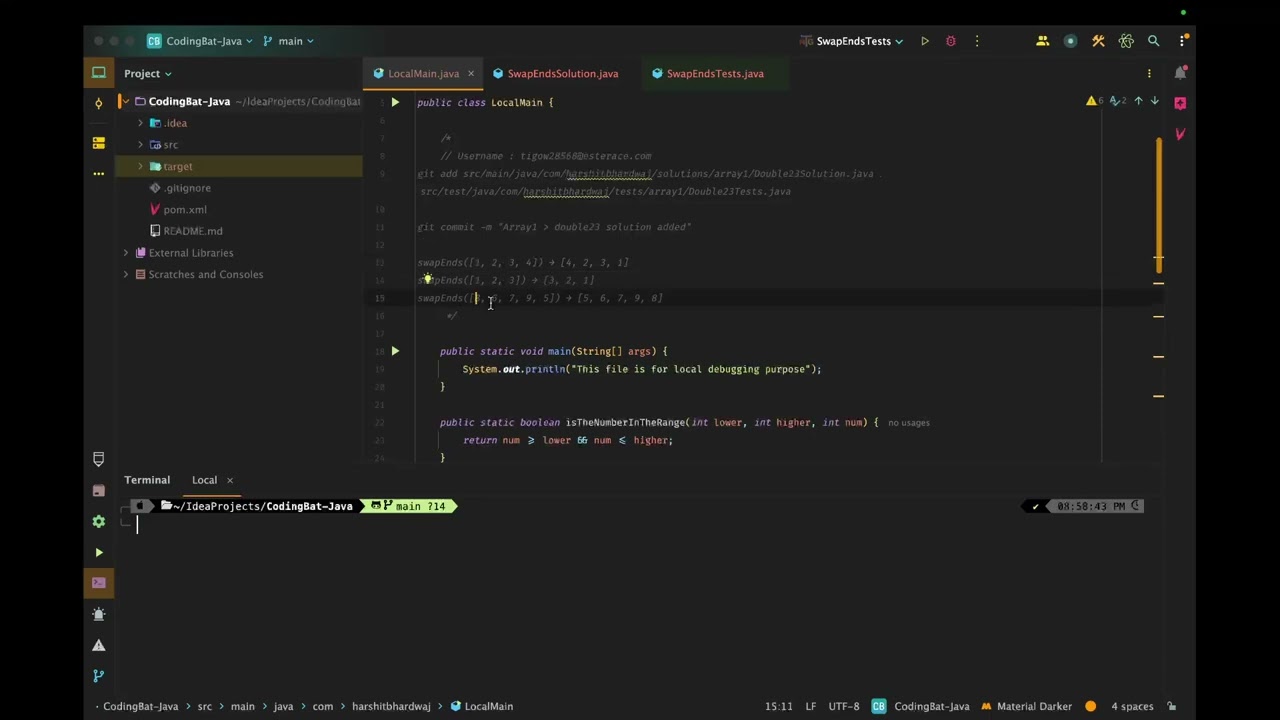Select the Local terminal session tab
The width and height of the screenshot is (1280, 720).
click(204, 480)
